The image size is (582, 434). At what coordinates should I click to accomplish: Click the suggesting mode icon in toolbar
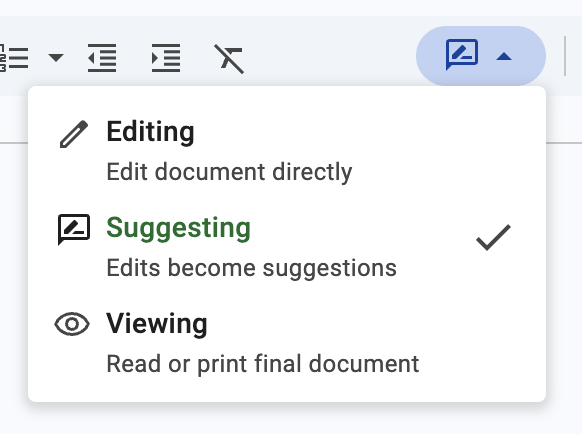pos(462,54)
